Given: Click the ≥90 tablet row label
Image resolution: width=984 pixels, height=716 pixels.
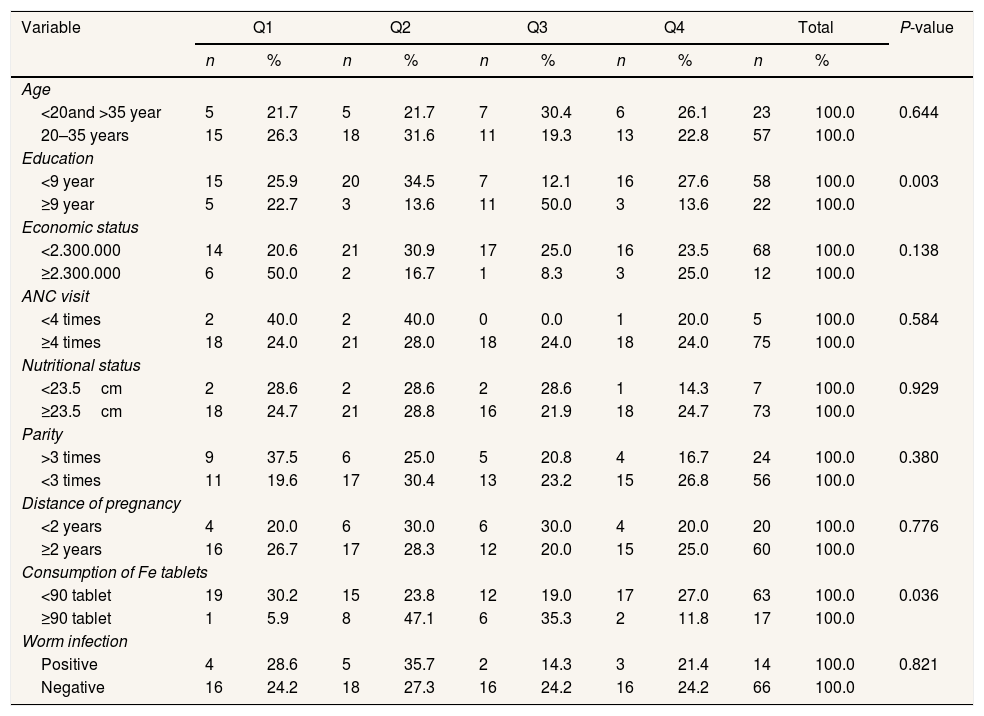Looking at the screenshot, I should (76, 618).
